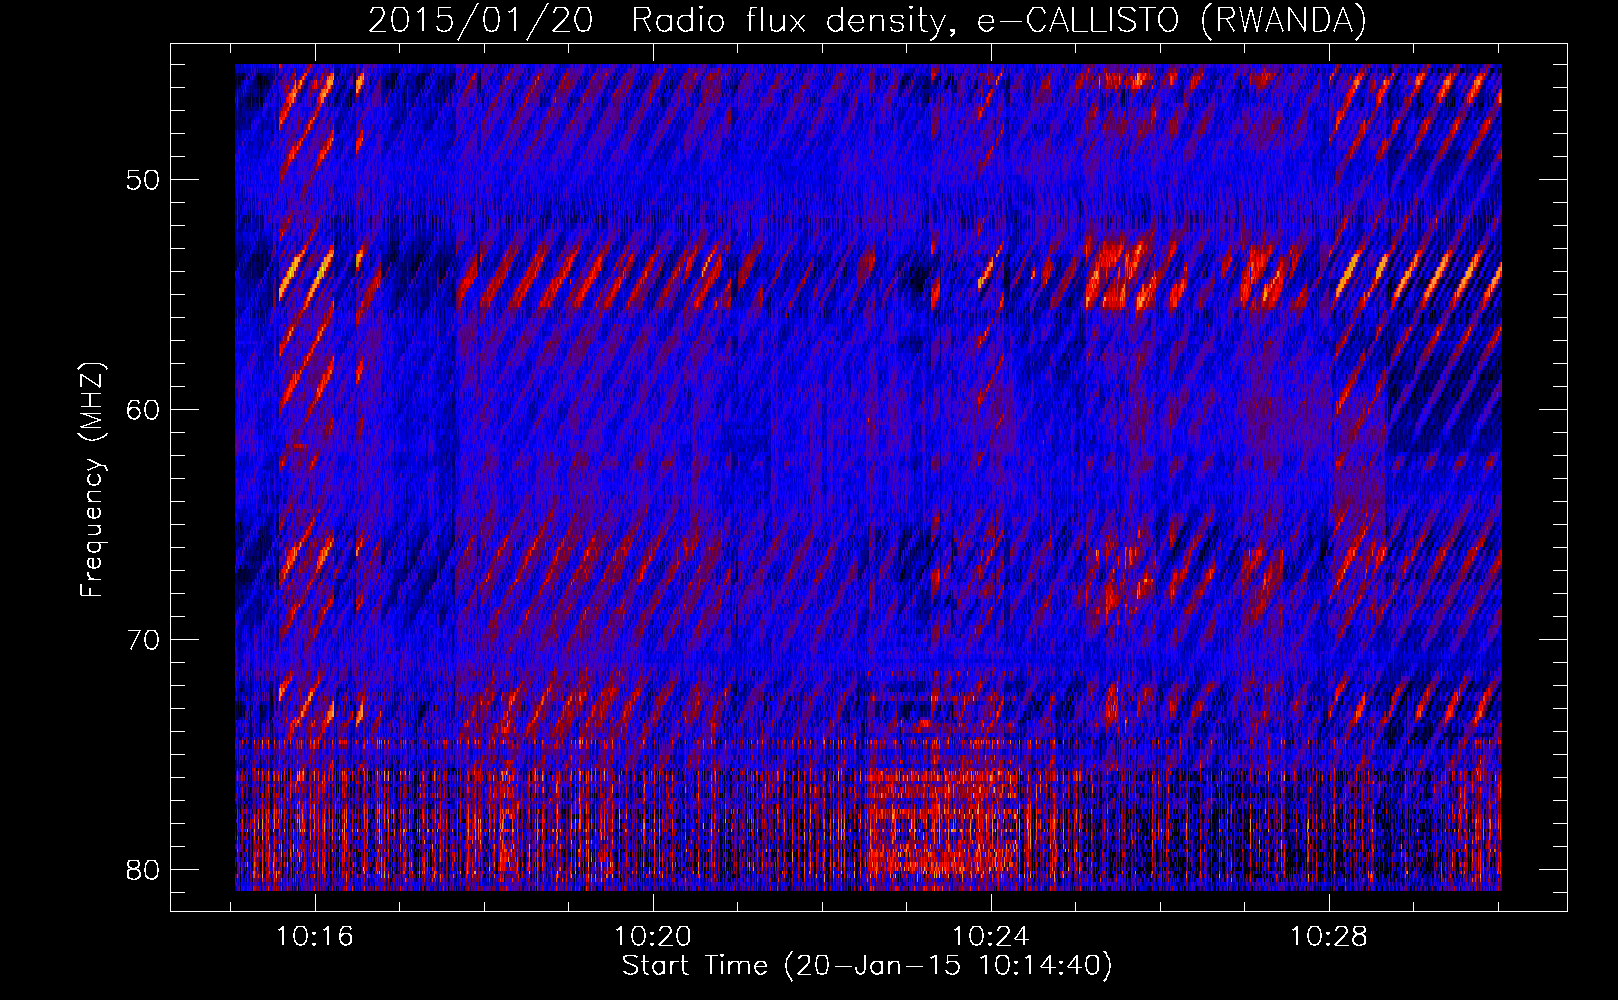Click the 'Start Time (20-Jan-15 10:14:40)' axis label
The width and height of the screenshot is (1618, 1000).
click(867, 966)
